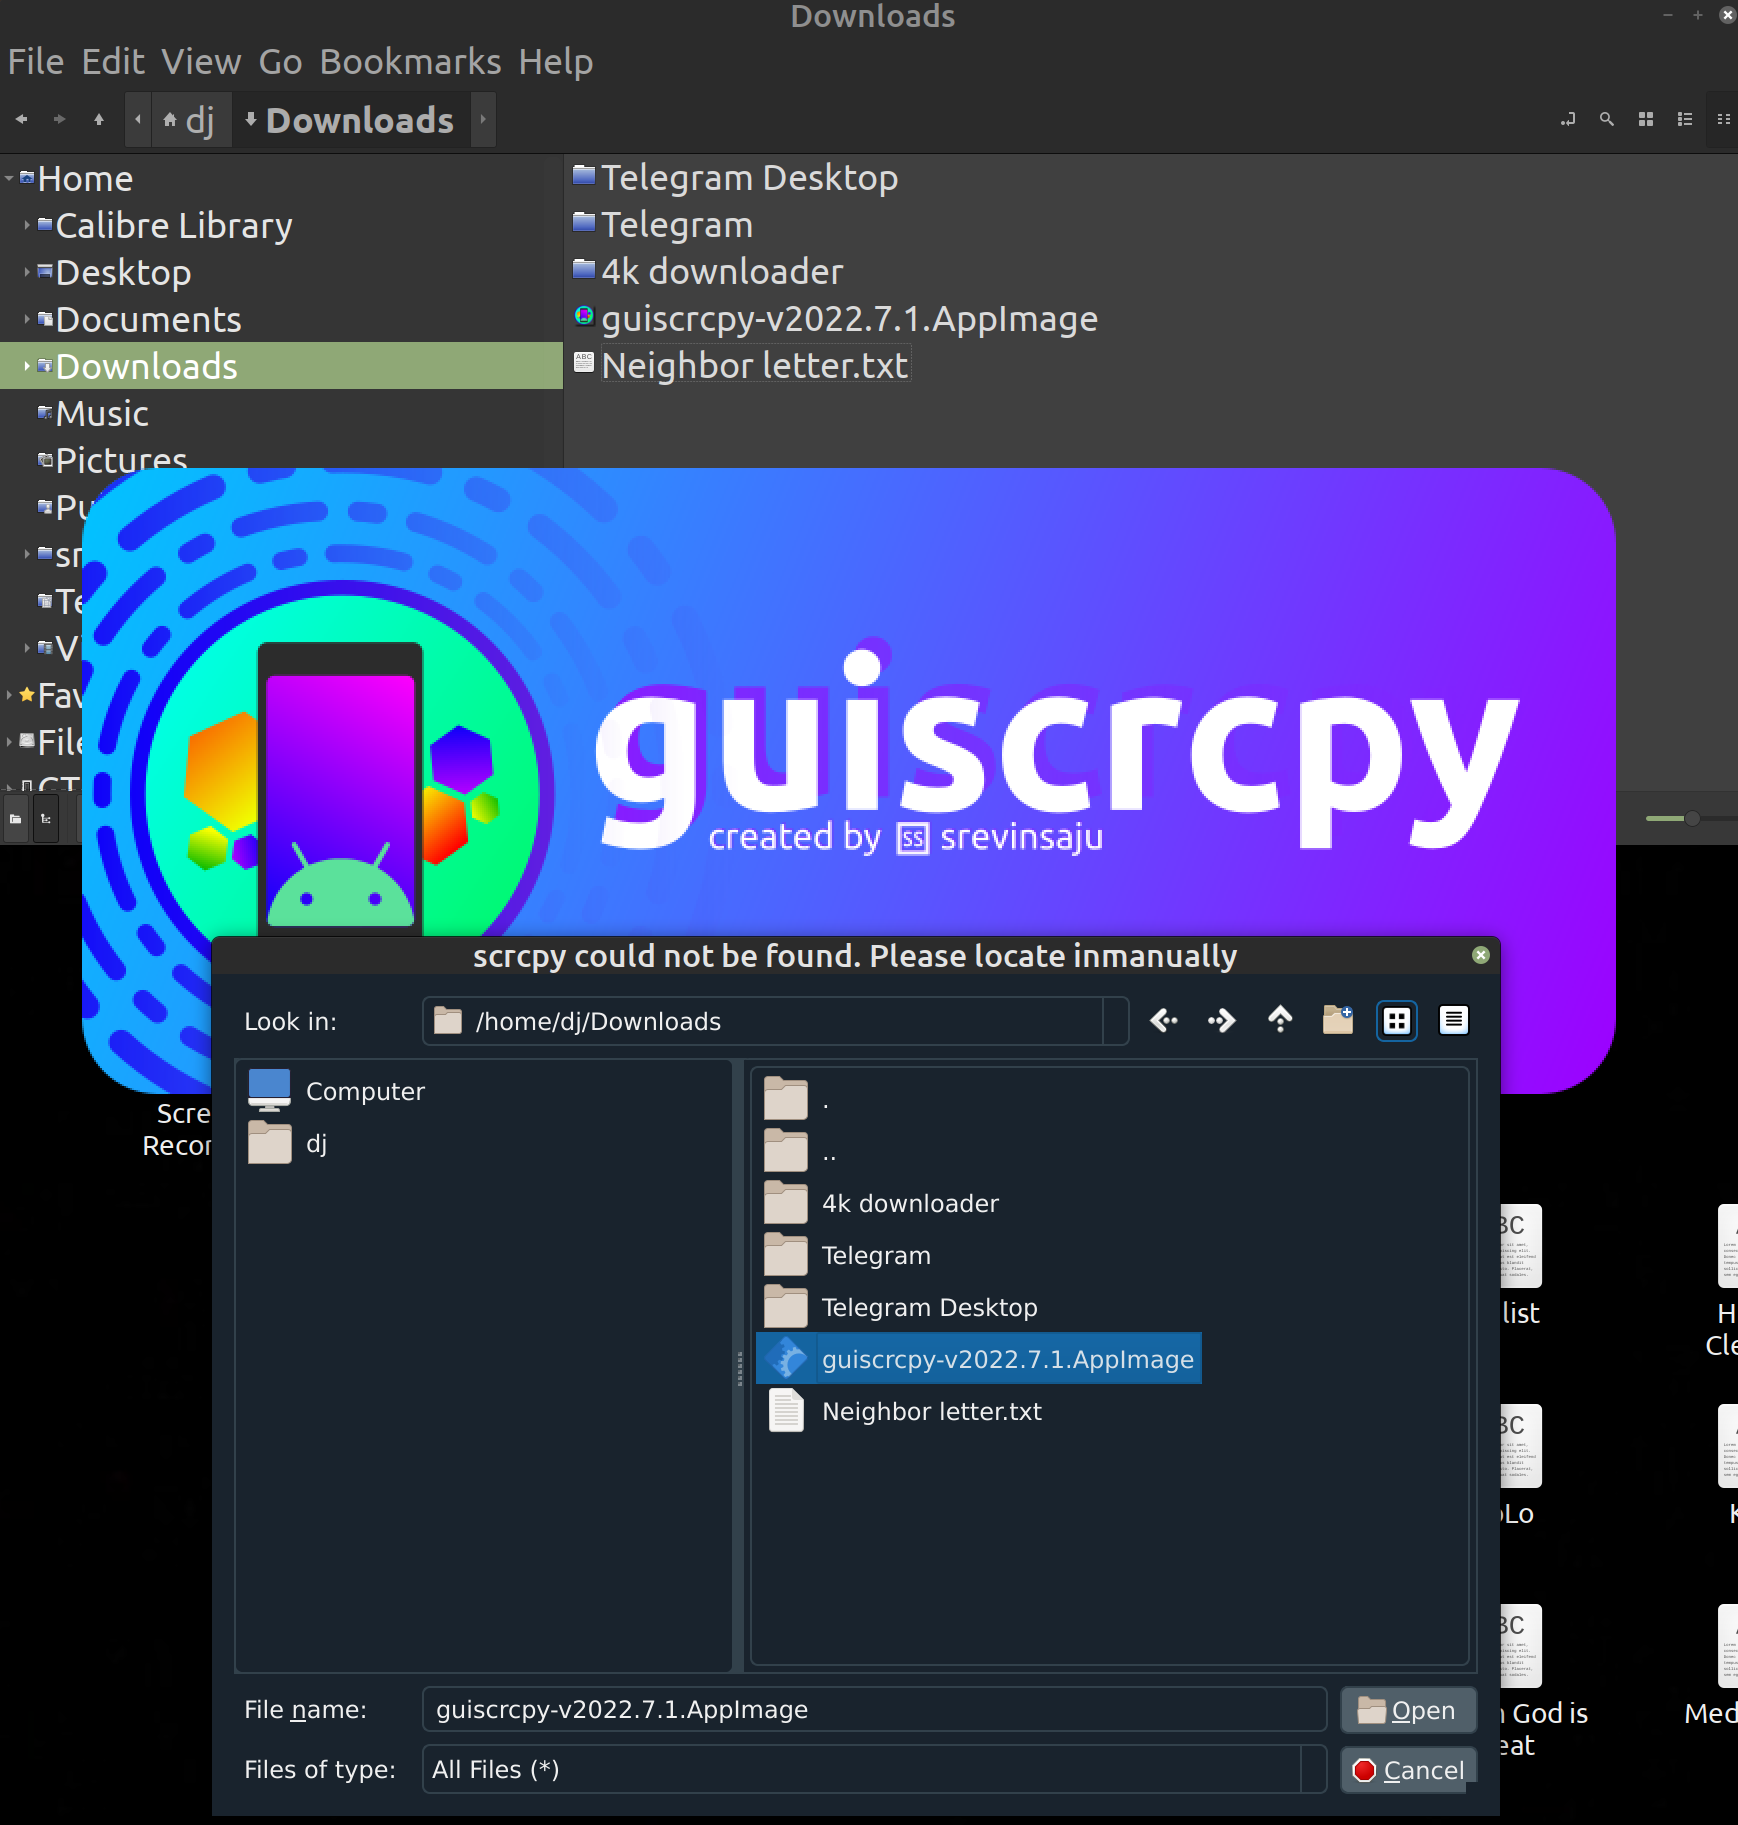Click the back arrow in the file dialog
Image resolution: width=1738 pixels, height=1825 pixels.
coord(1163,1020)
